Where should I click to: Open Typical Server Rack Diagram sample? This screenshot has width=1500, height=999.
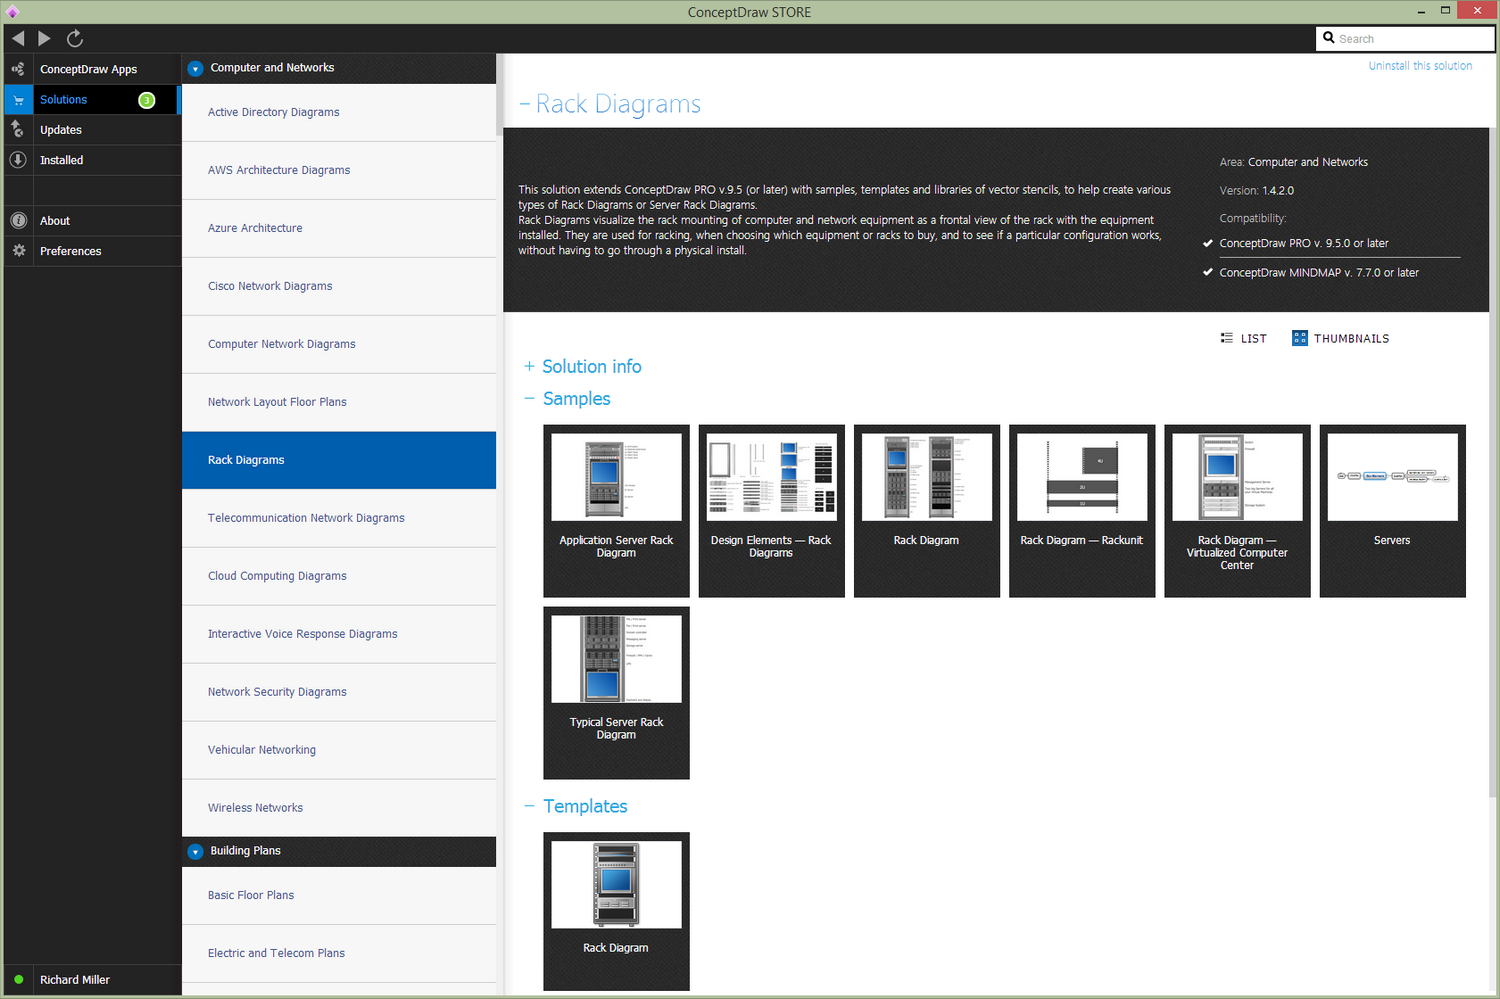tap(616, 693)
